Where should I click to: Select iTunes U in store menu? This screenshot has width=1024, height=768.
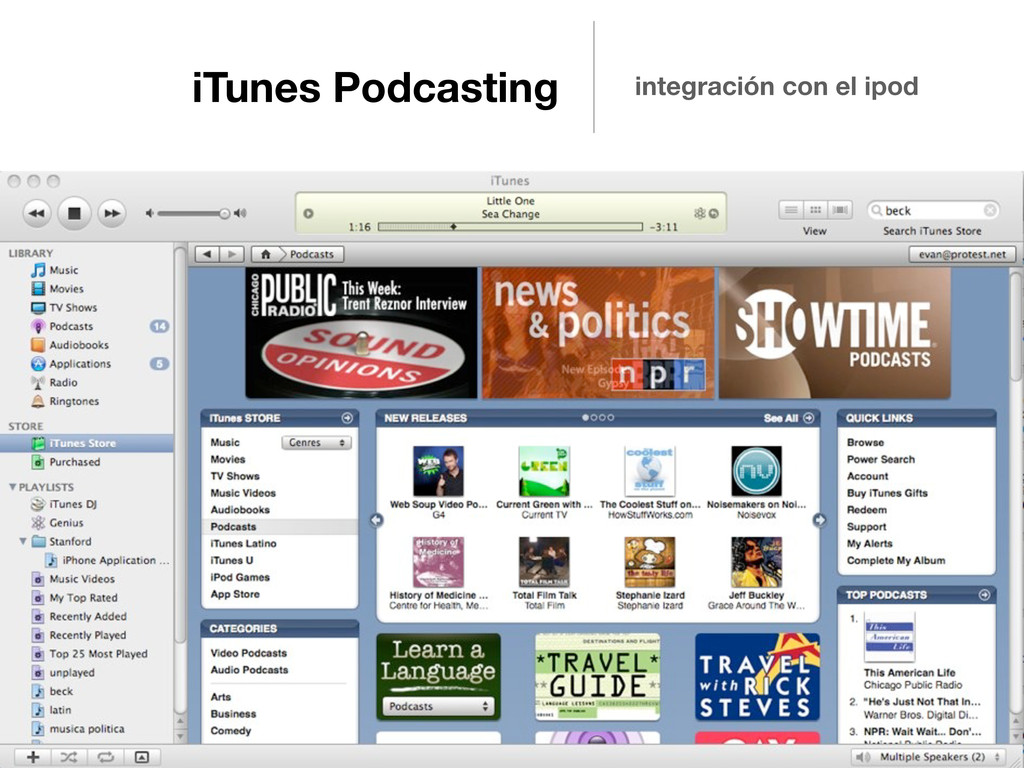tap(231, 560)
